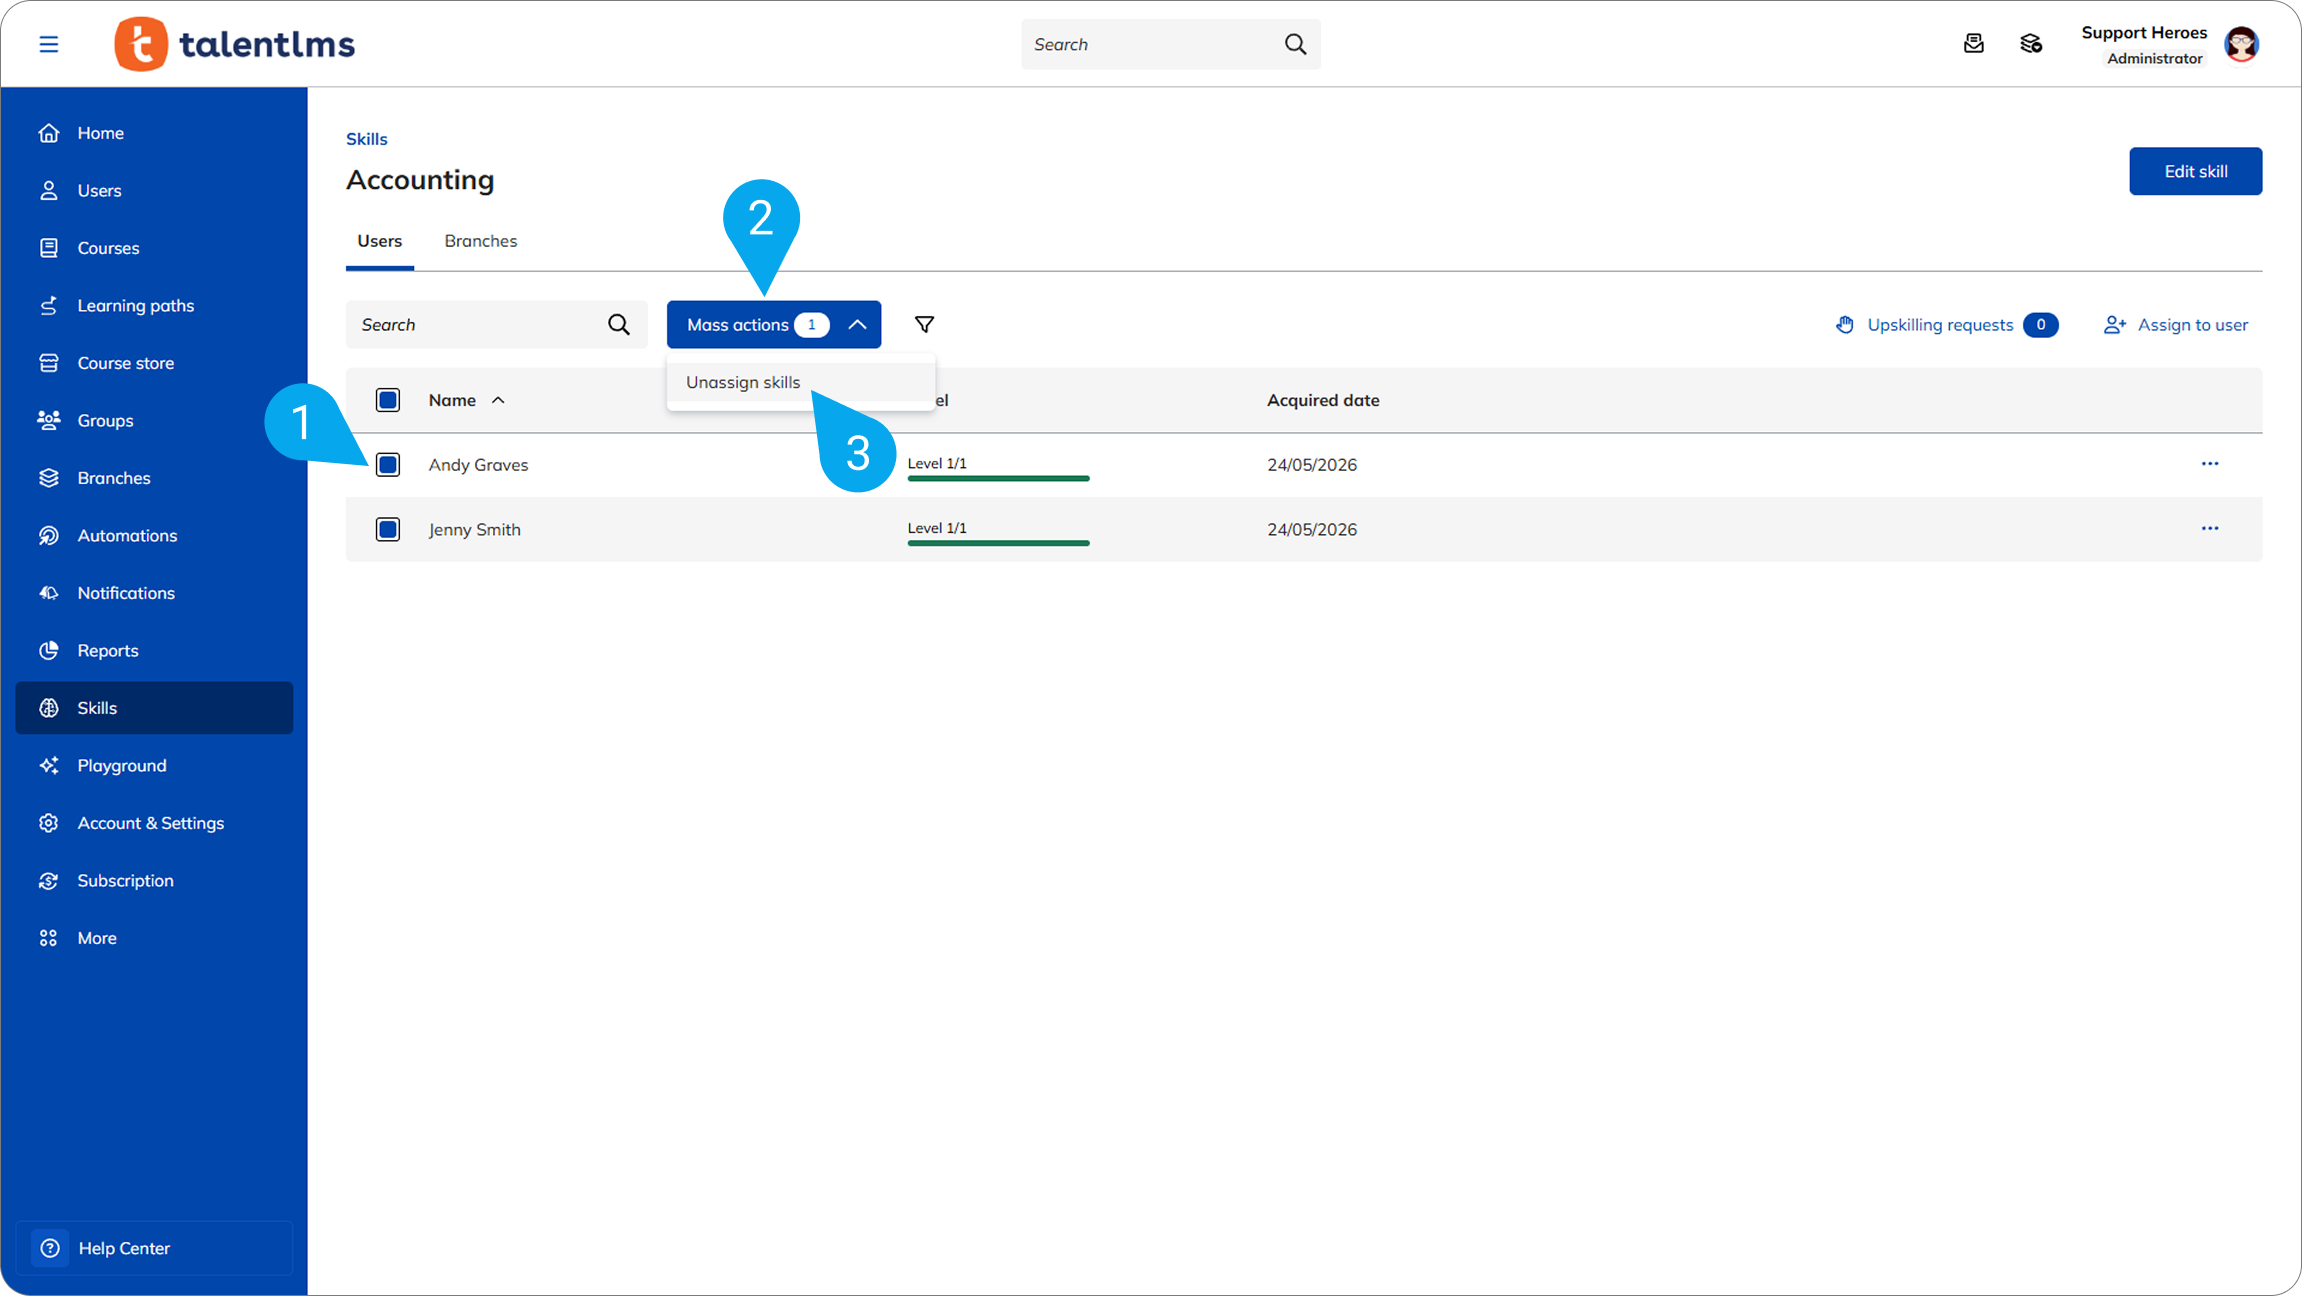This screenshot has width=2302, height=1296.
Task: Click the filter funnel icon
Action: tap(924, 324)
